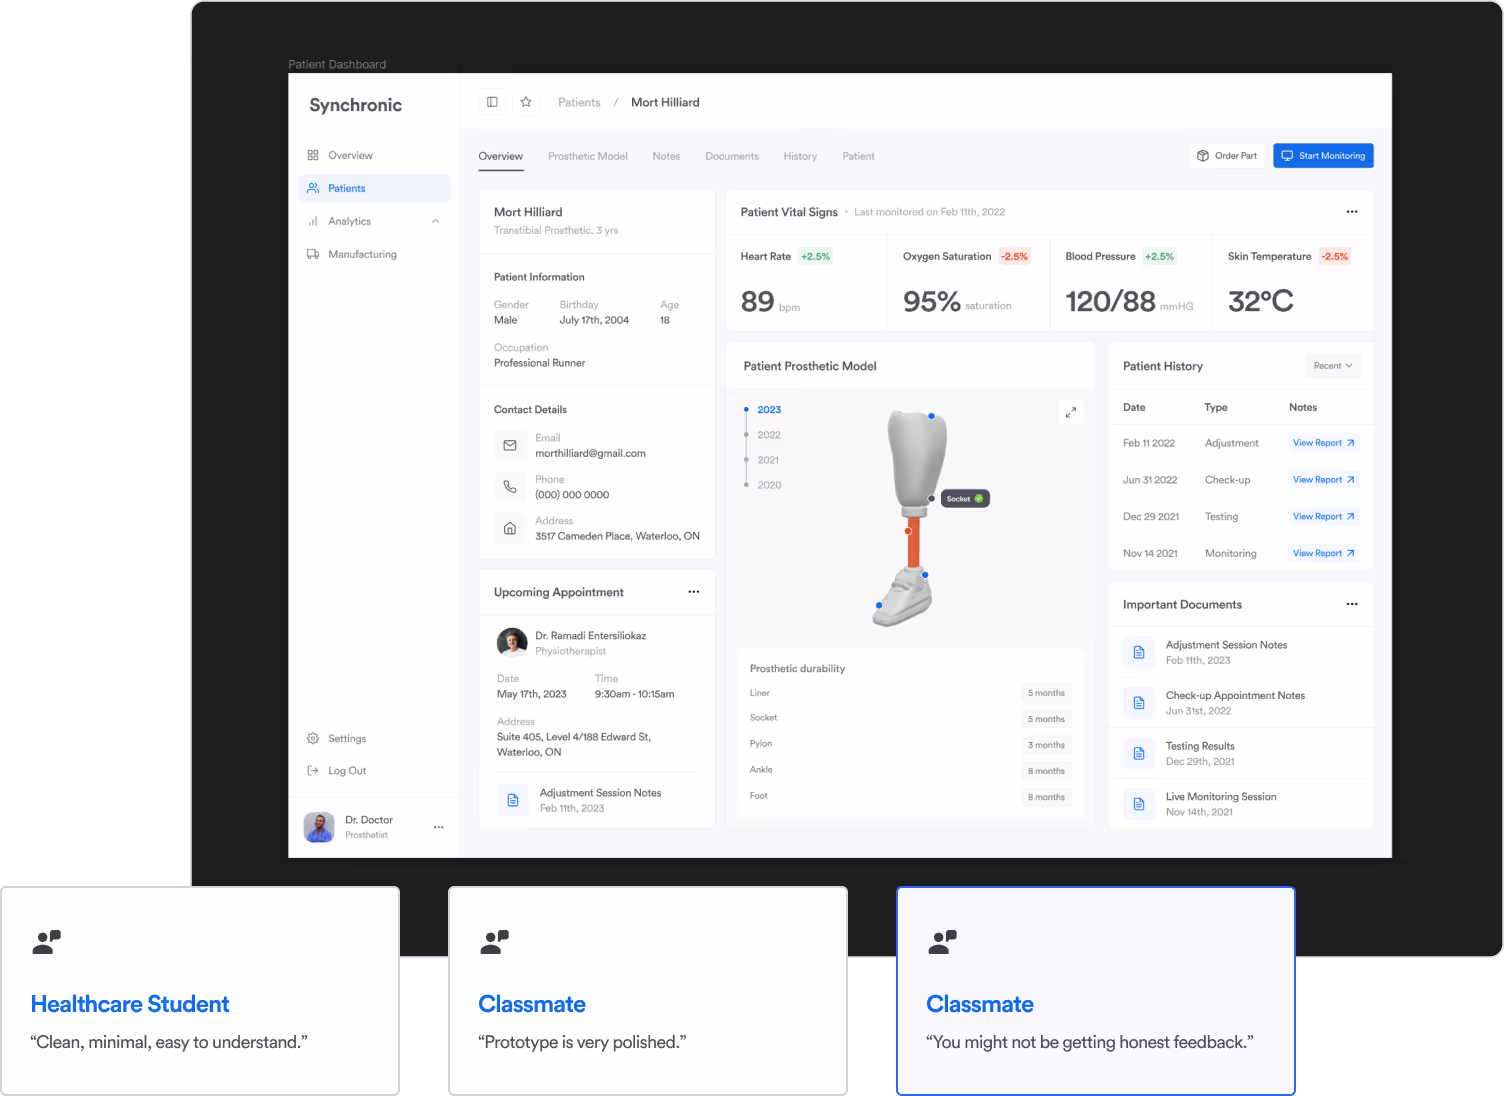Open Dr. Doctor account options menu
Image resolution: width=1504 pixels, height=1096 pixels.
click(438, 827)
